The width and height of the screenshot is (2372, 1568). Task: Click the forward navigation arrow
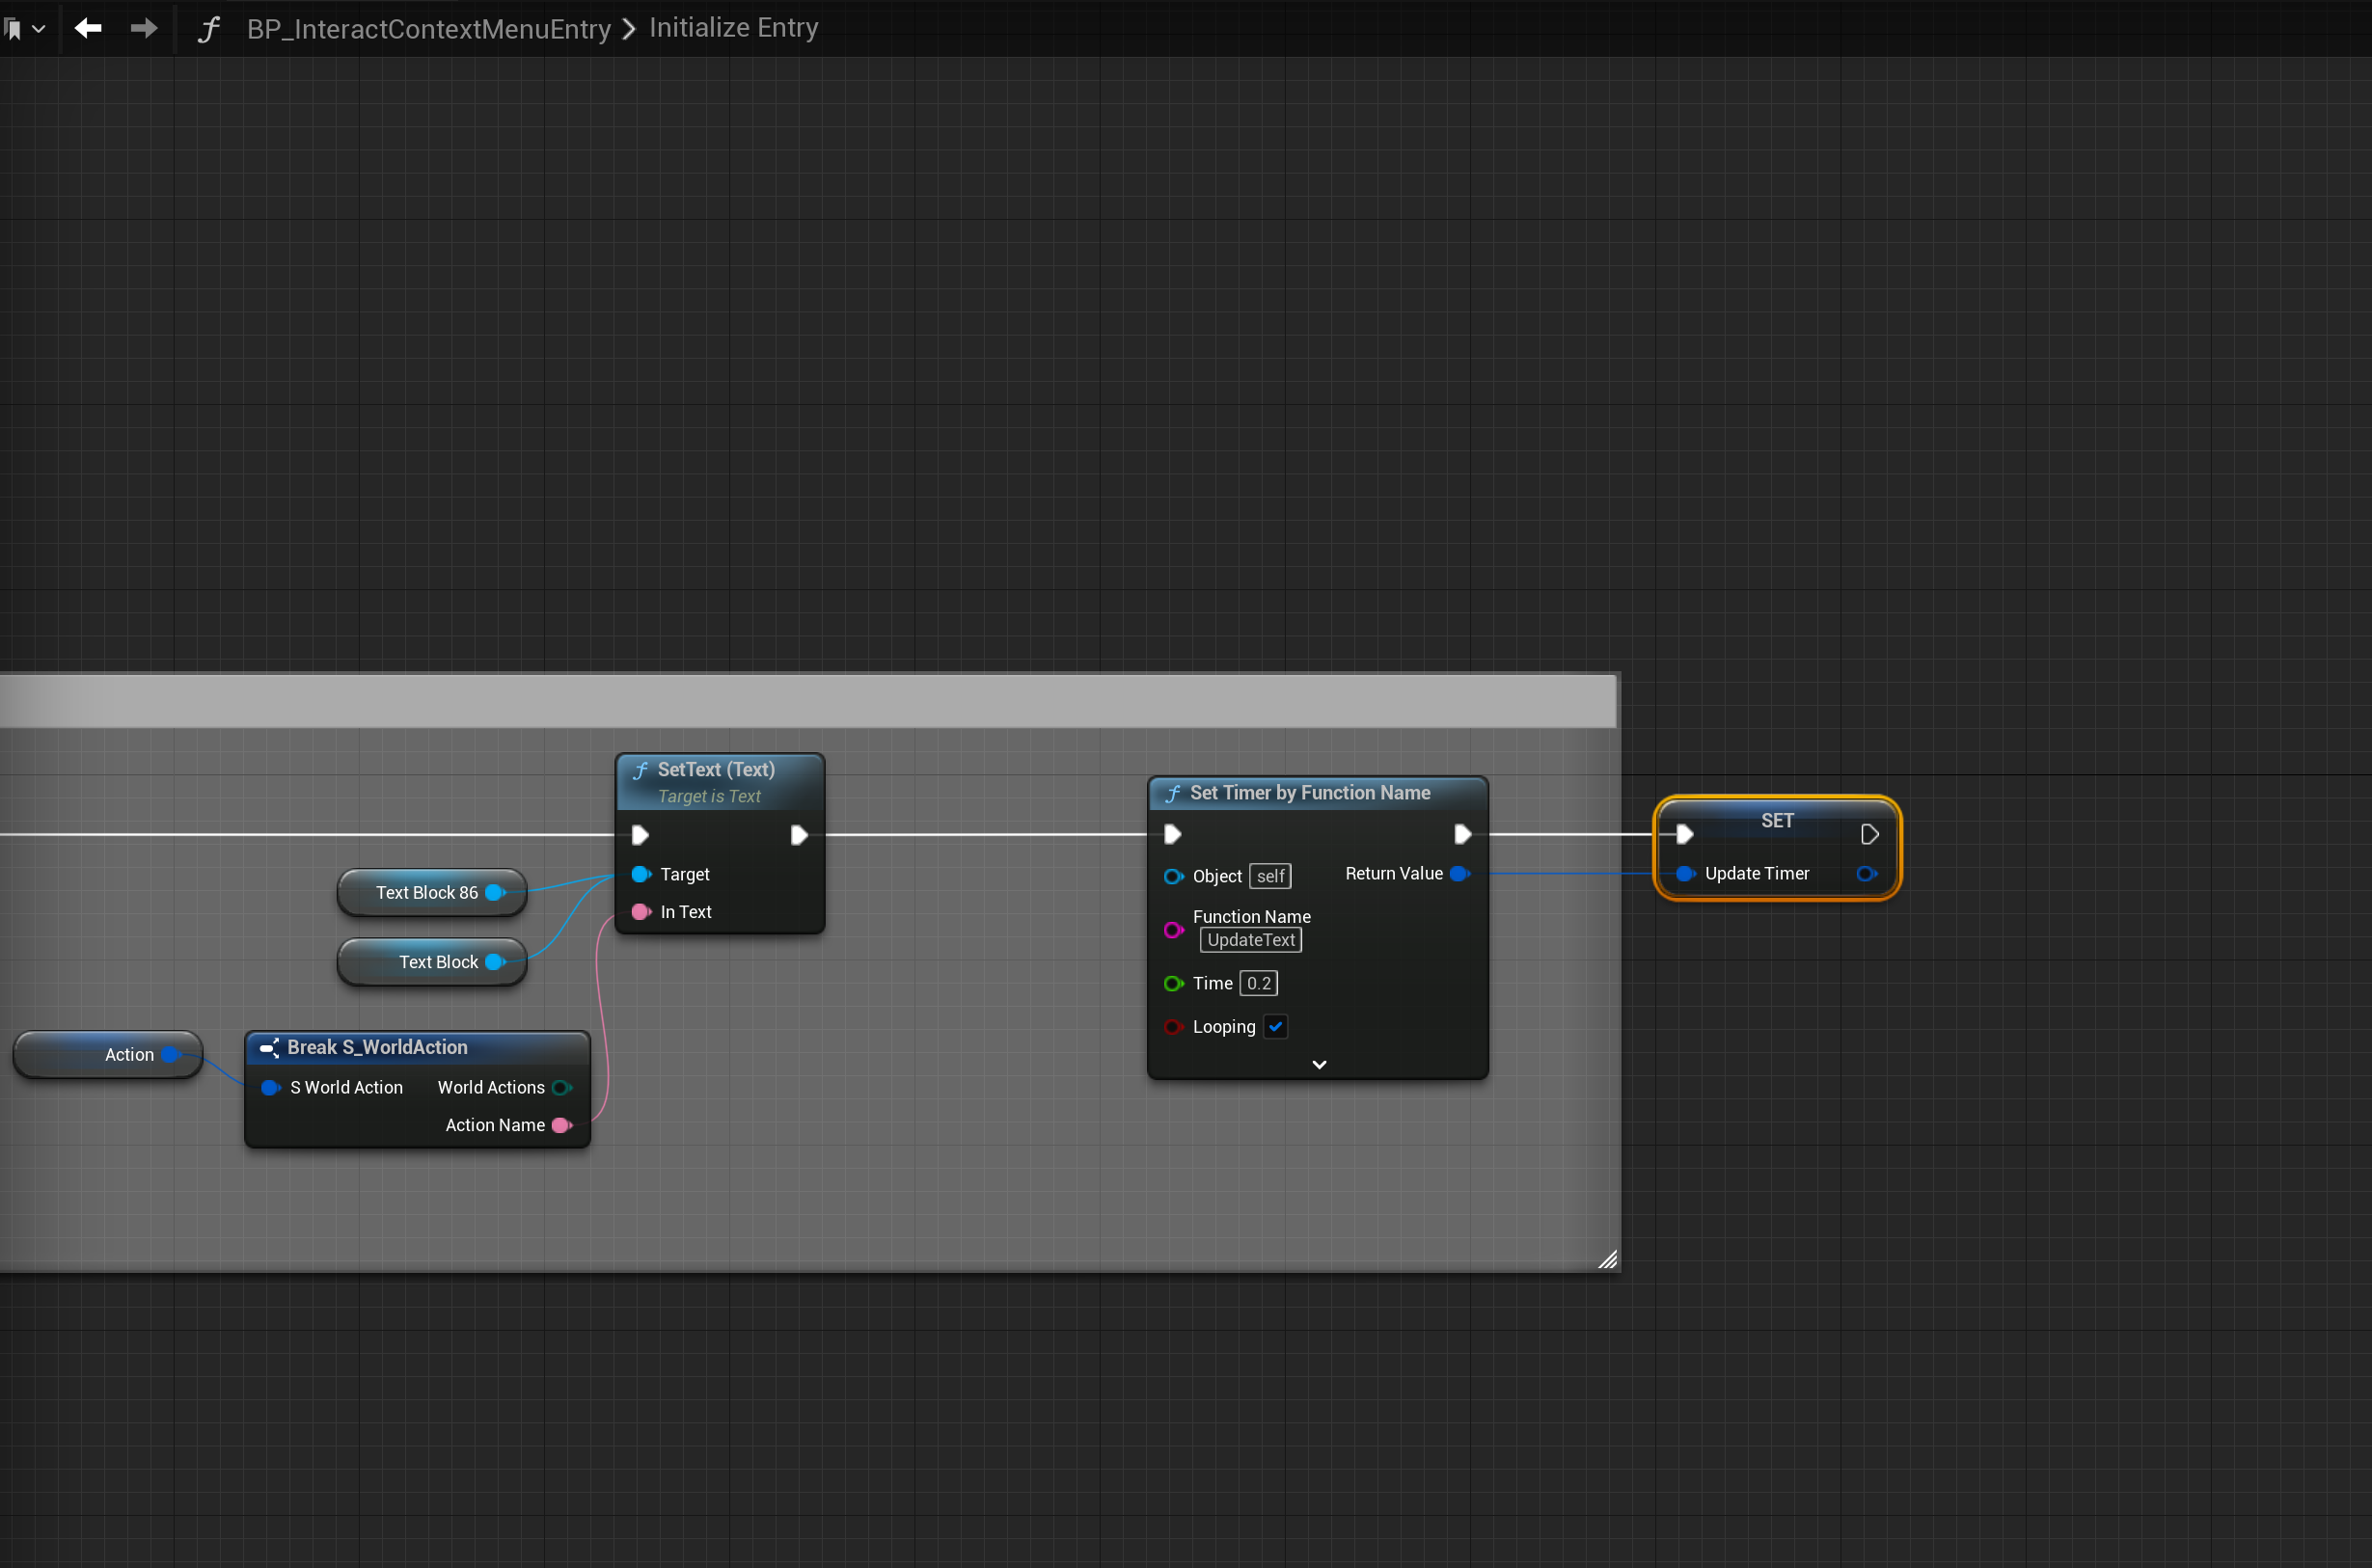tap(144, 28)
